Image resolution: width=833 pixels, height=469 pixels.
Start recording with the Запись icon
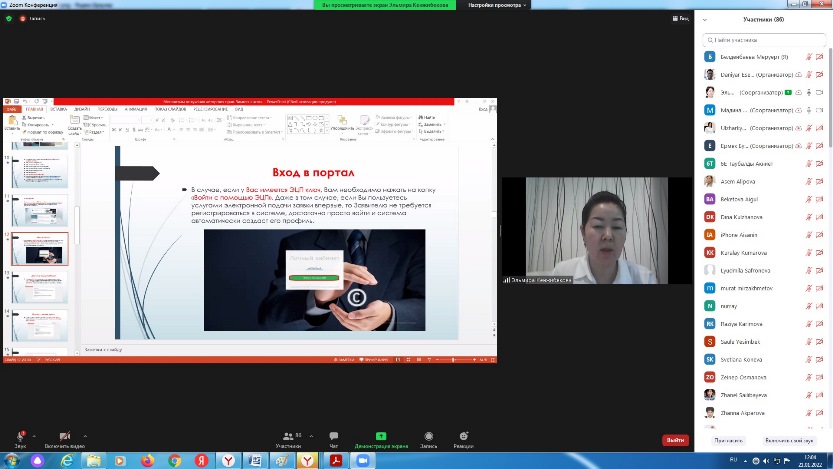pyautogui.click(x=429, y=436)
